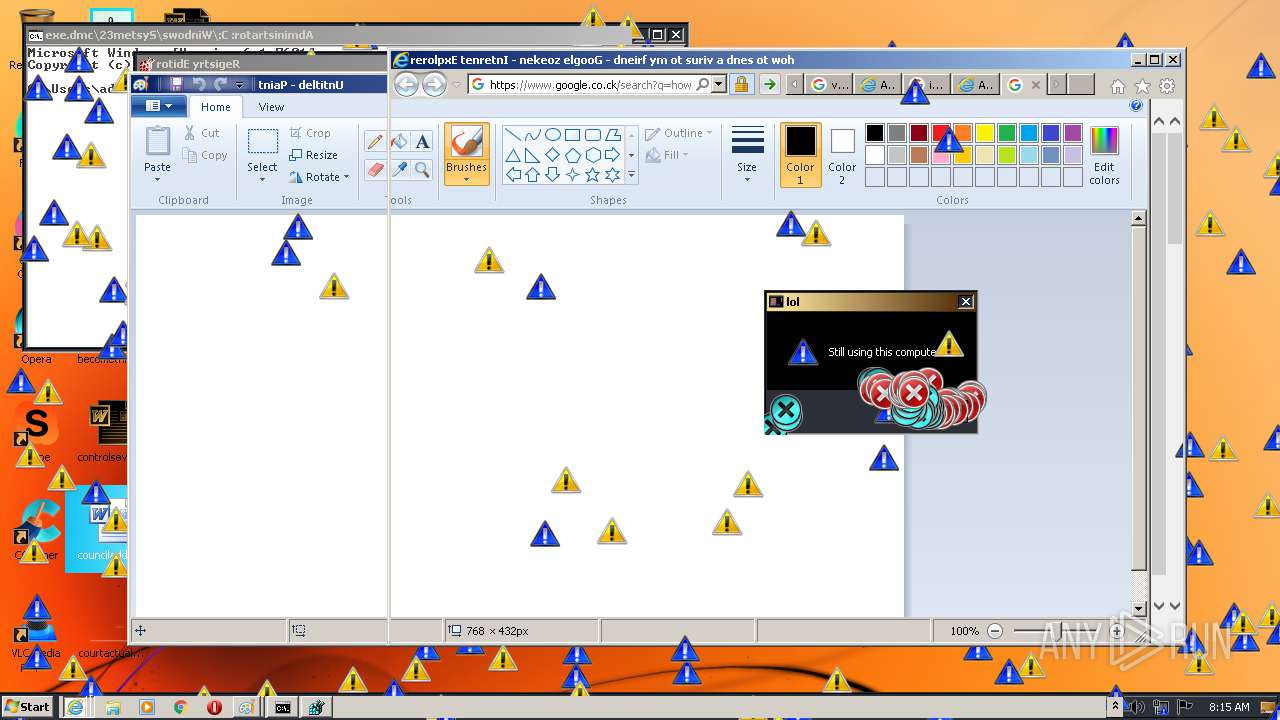The height and width of the screenshot is (720, 1280).
Task: Click the command prompt taskbar button
Action: click(x=283, y=707)
